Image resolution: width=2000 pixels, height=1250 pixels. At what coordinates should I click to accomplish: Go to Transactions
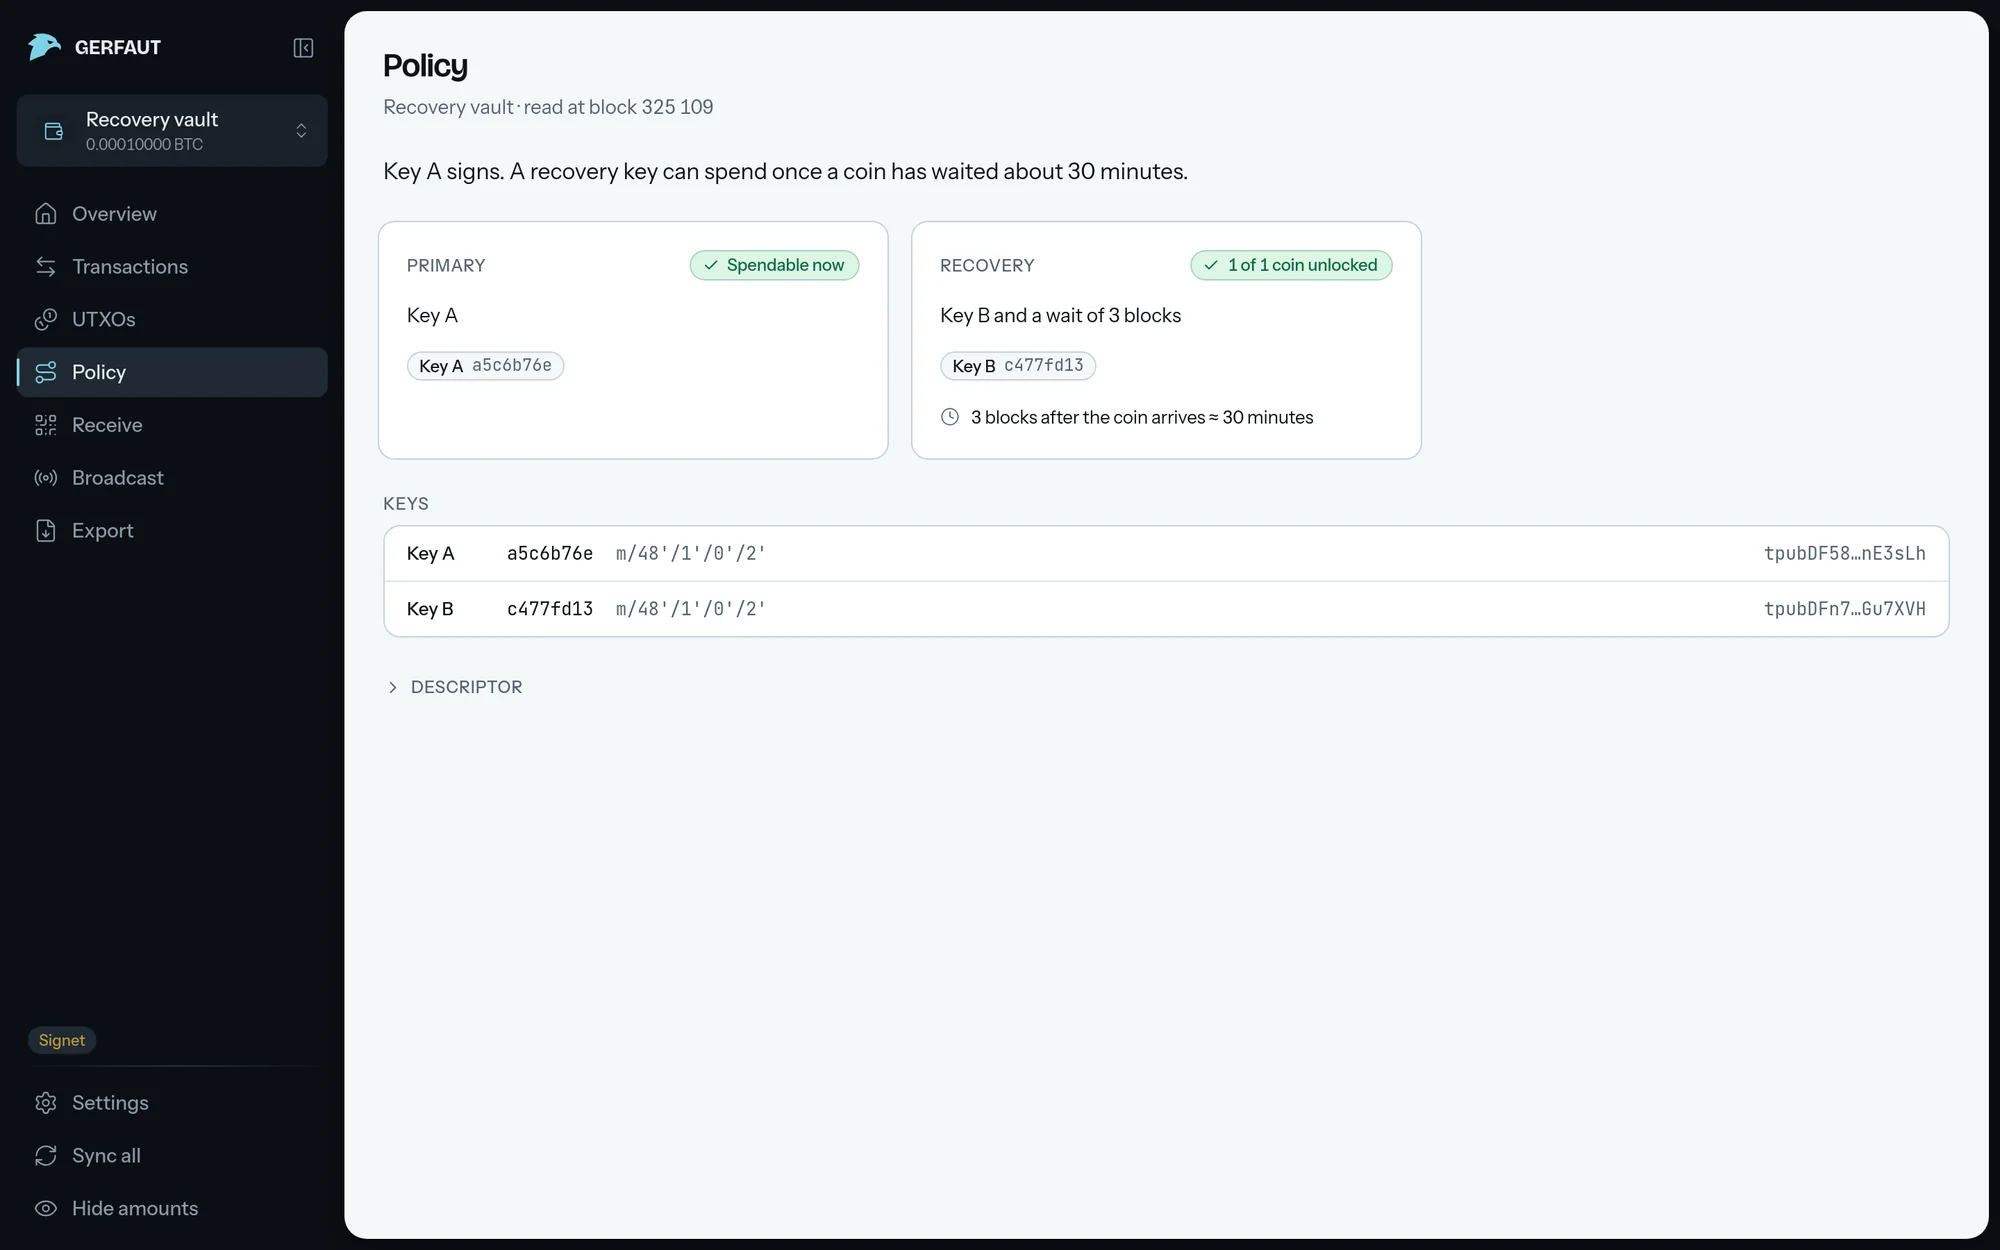click(172, 267)
